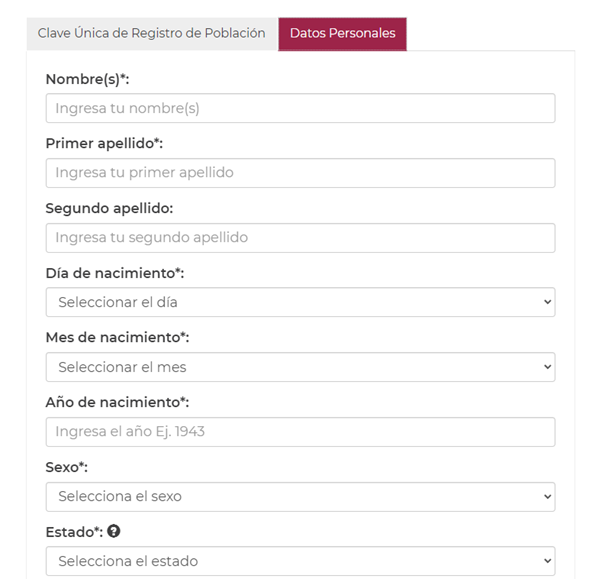Open the Seleccionar el día dropdown
589x579 pixels.
click(301, 302)
